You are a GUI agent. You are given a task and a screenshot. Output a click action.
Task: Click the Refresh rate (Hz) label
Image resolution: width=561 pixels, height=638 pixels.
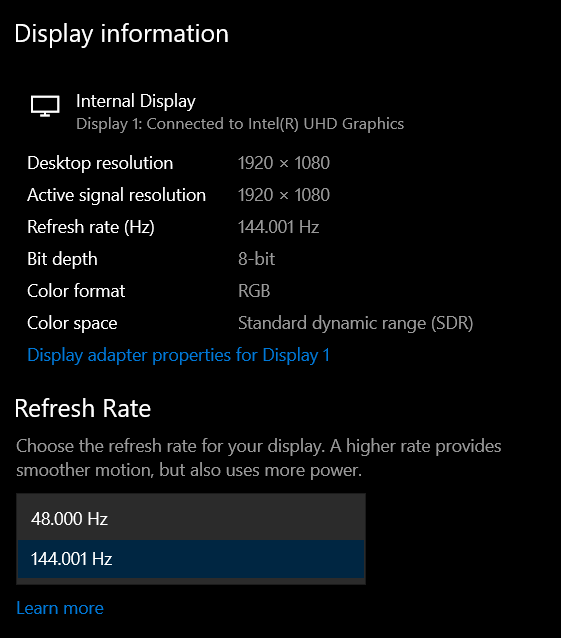click(91, 227)
